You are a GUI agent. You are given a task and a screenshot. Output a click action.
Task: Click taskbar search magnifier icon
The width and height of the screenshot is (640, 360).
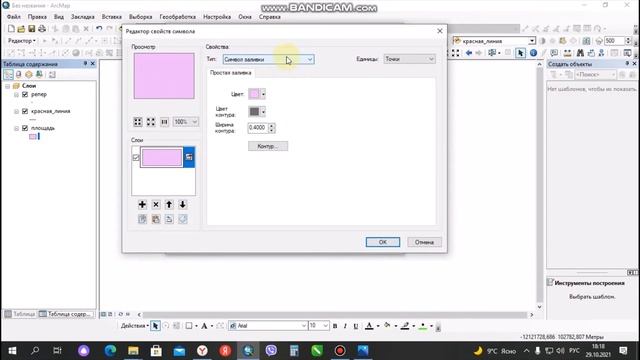pyautogui.click(x=35, y=351)
